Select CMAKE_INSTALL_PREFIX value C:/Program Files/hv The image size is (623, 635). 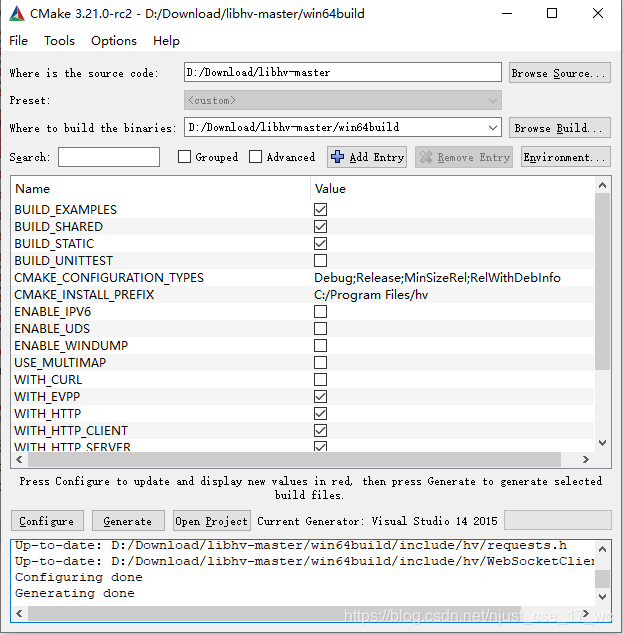pyautogui.click(x=371, y=295)
